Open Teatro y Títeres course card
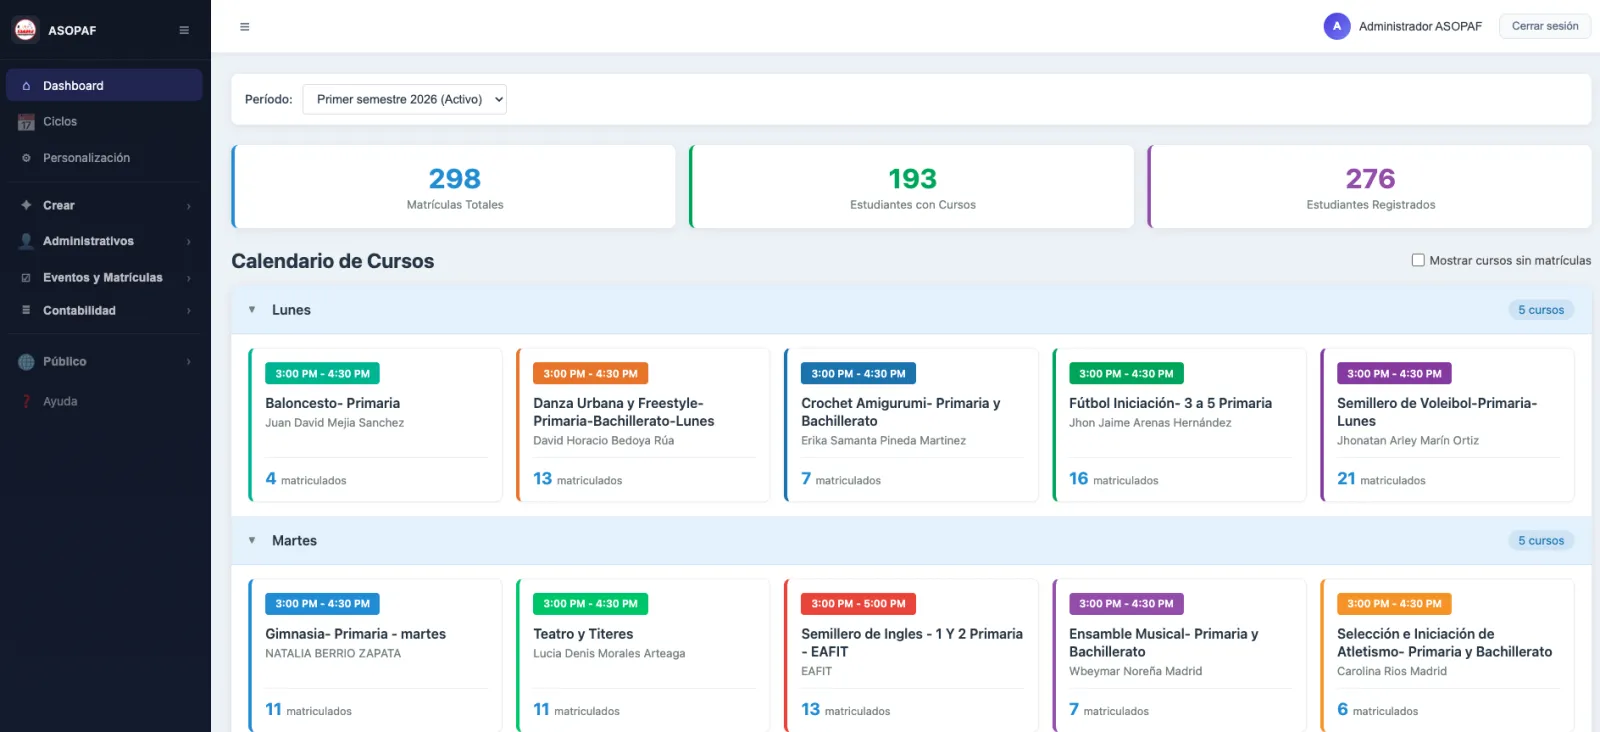1600x732 pixels. pos(643,655)
